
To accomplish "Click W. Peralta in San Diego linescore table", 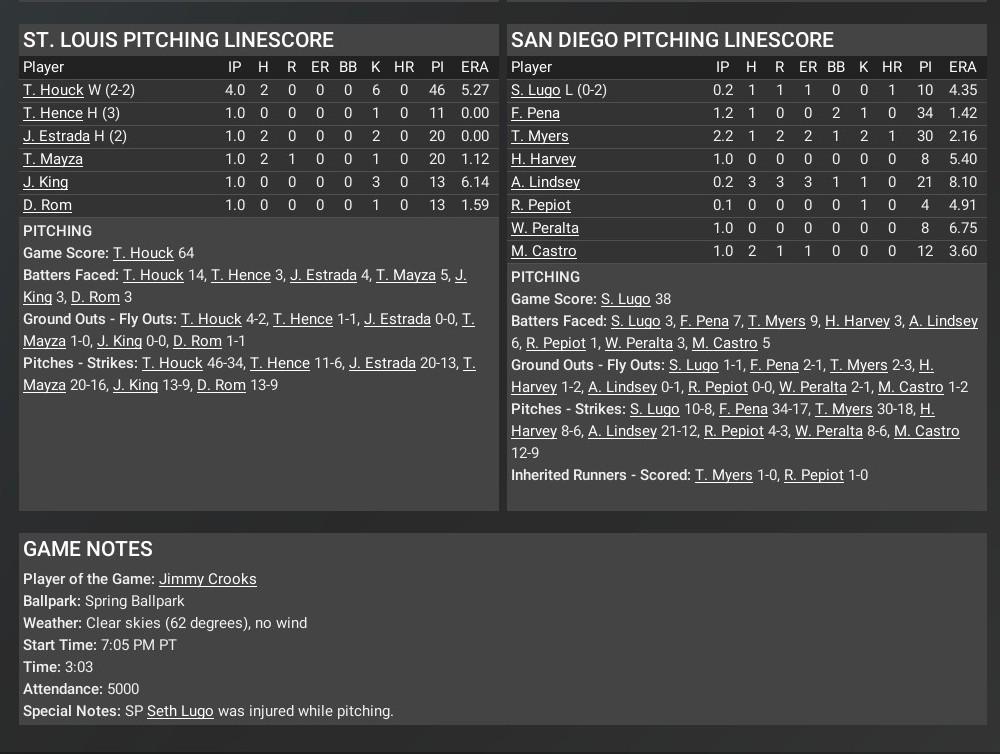I will tap(545, 228).
